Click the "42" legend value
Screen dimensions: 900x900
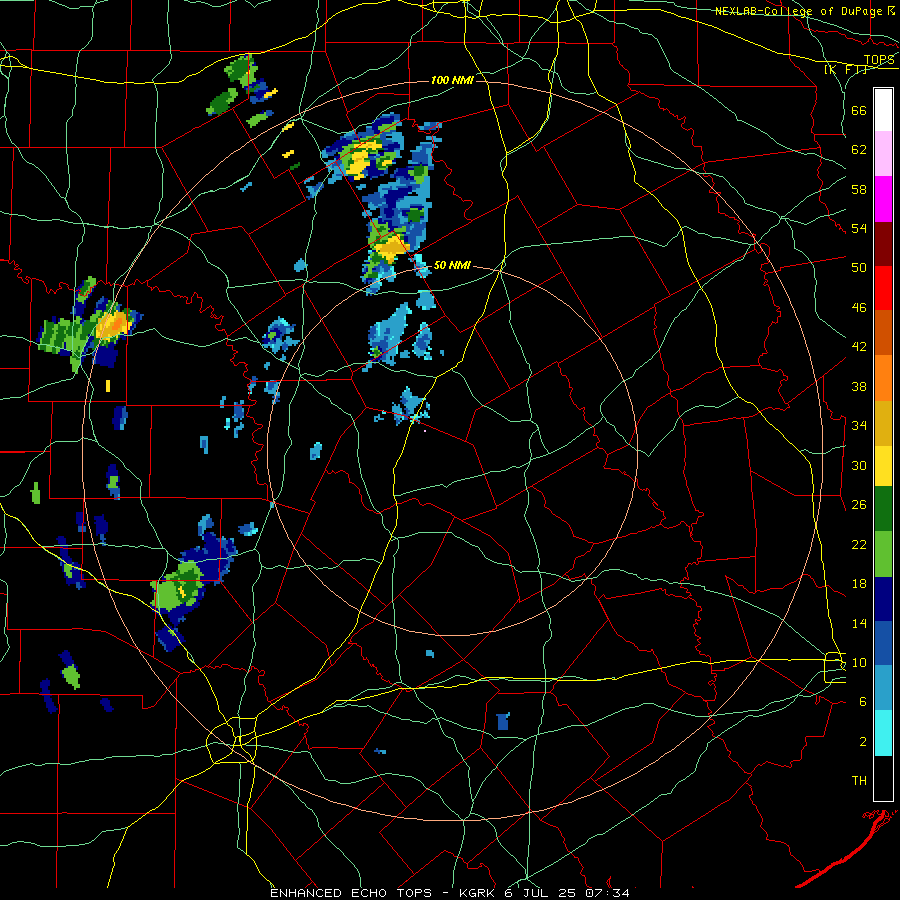pyautogui.click(x=859, y=347)
